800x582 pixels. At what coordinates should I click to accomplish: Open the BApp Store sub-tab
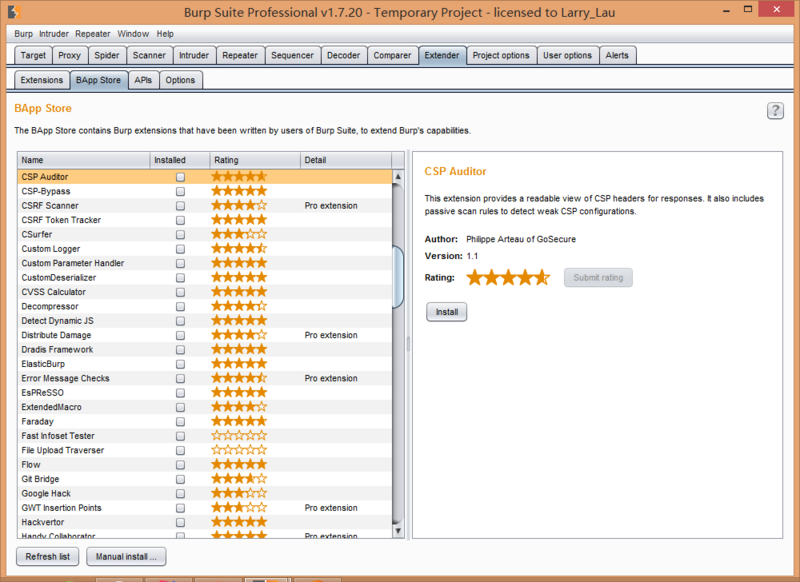98,80
